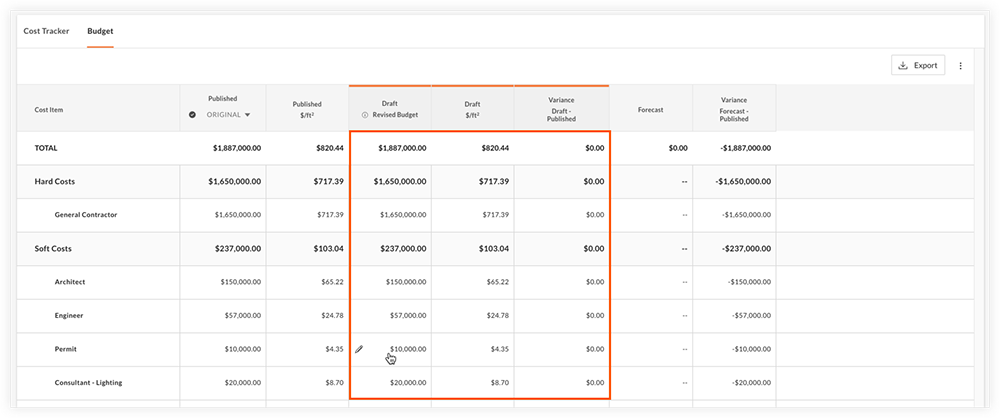Click the Draft $/ft² column header
The image size is (1000, 418).
coord(473,108)
